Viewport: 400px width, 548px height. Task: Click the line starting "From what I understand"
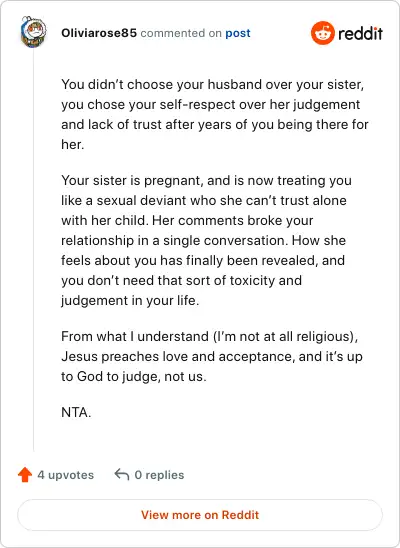coord(209,337)
